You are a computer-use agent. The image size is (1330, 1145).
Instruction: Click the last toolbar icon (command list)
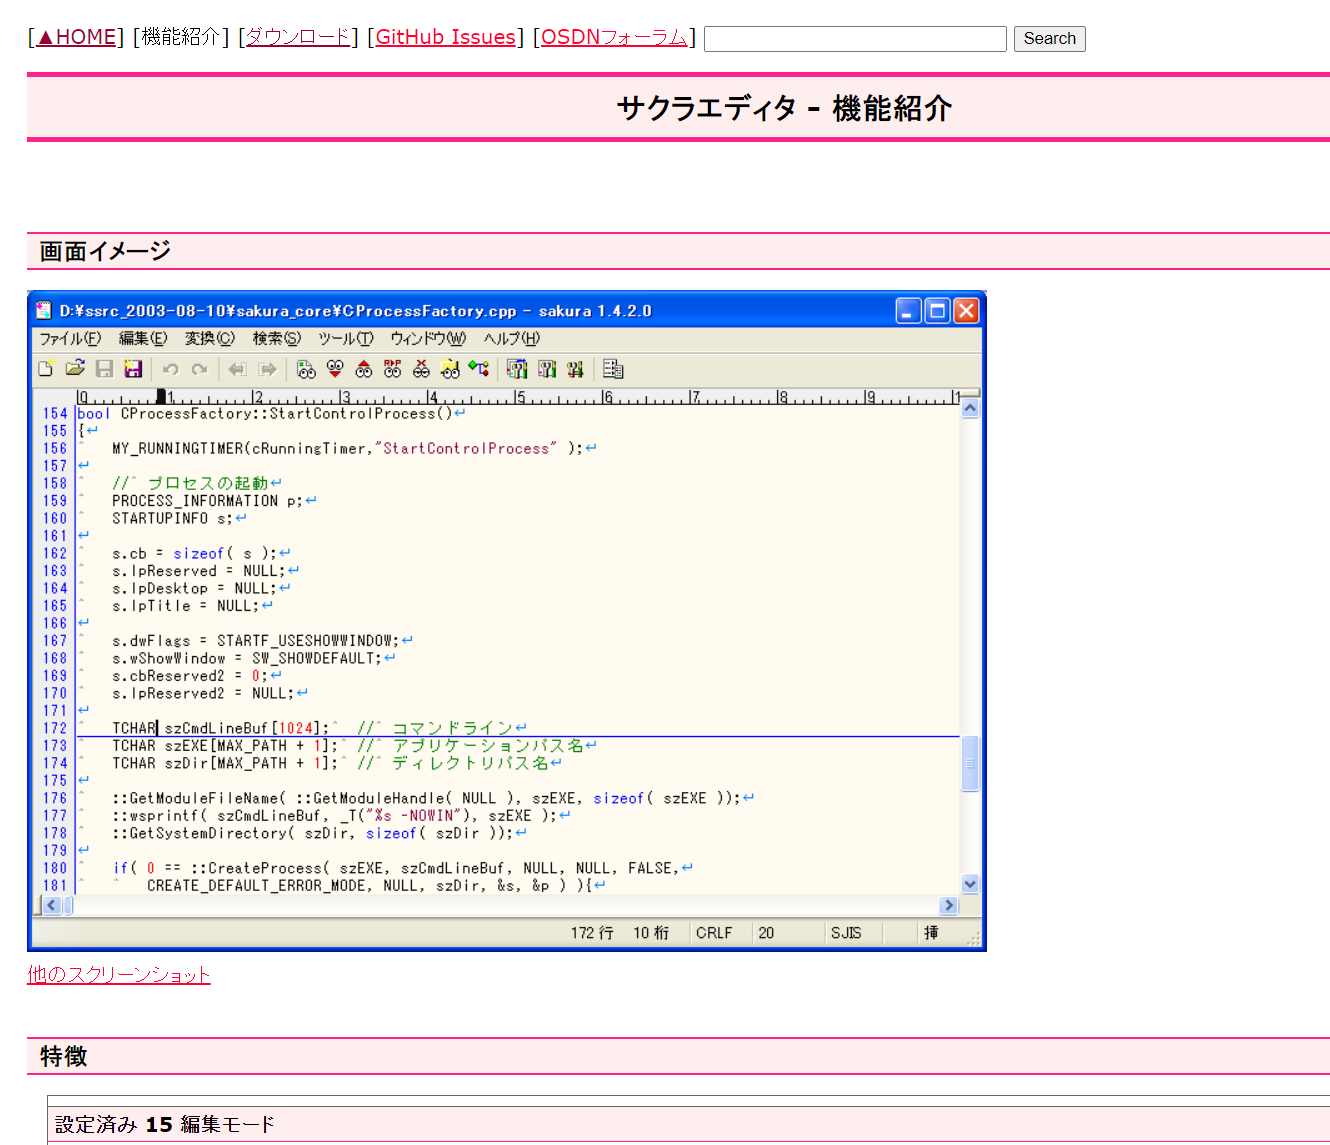613,369
